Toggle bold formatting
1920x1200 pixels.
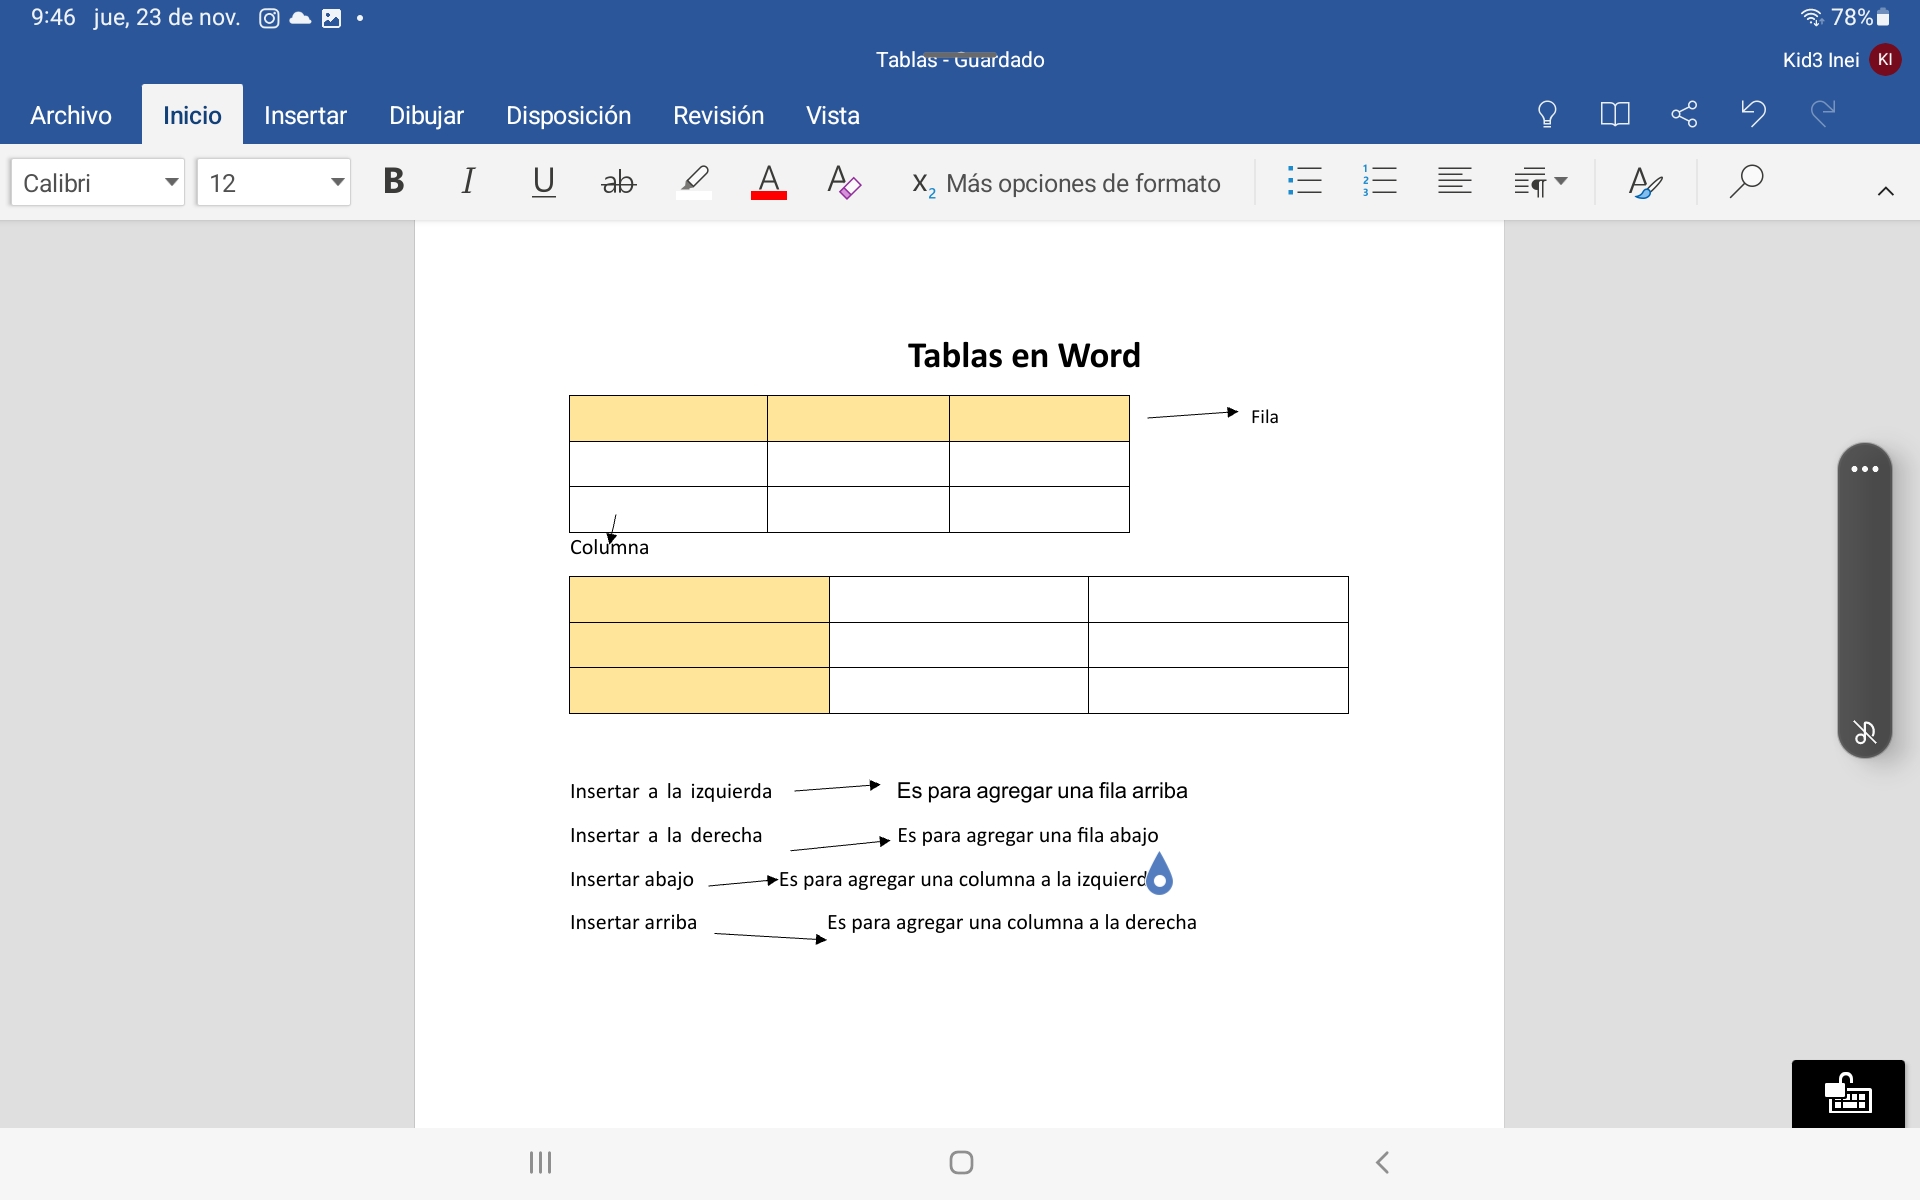(x=393, y=182)
